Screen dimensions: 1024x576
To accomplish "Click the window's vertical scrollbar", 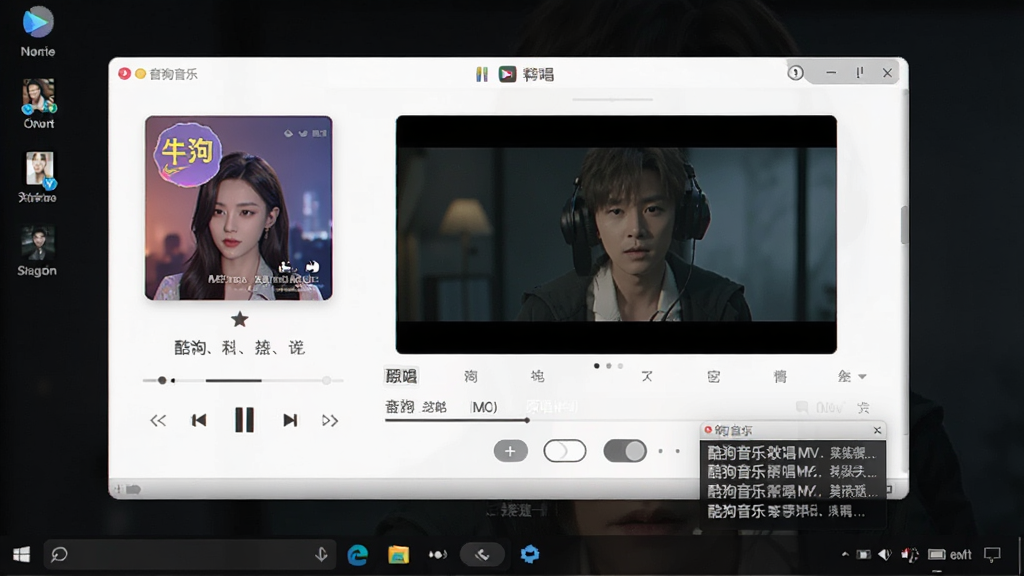I will [904, 225].
